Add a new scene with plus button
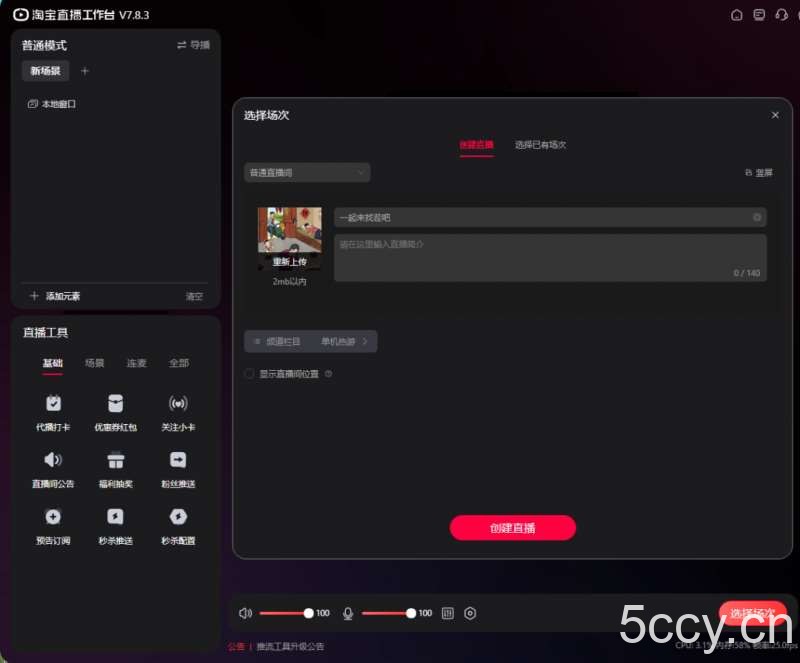This screenshot has width=800, height=663. click(85, 71)
